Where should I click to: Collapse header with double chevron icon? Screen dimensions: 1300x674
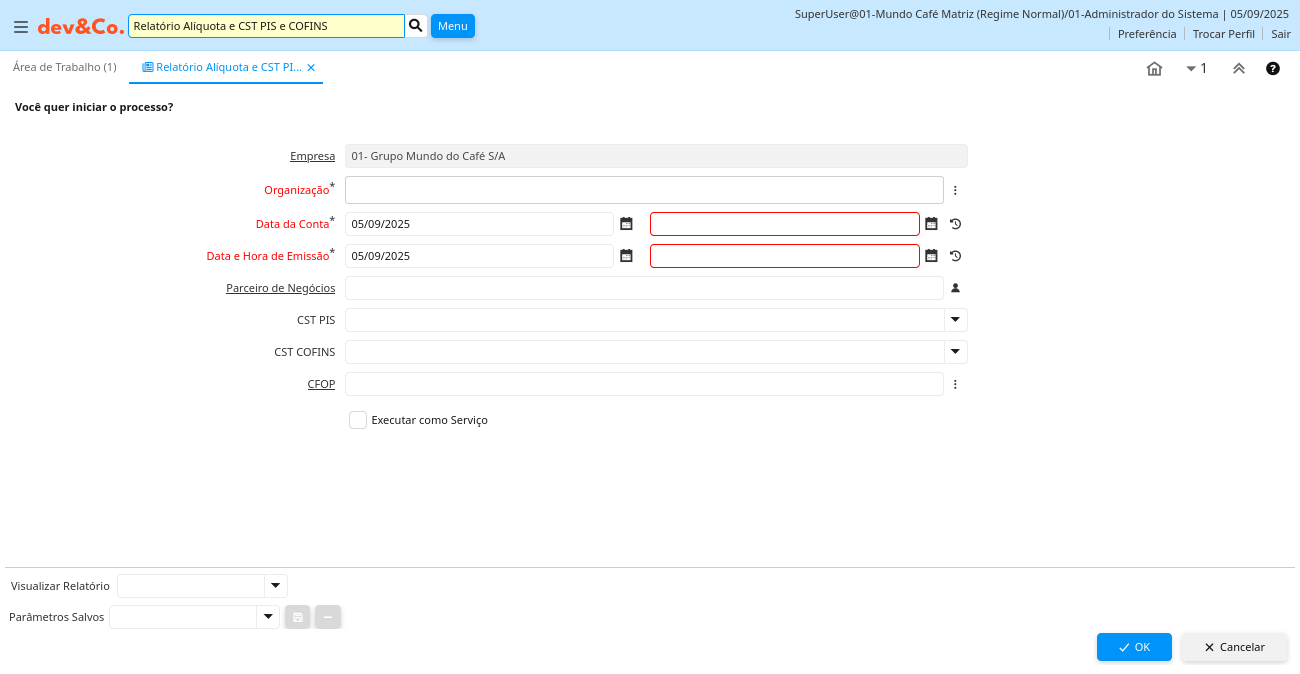(x=1238, y=69)
